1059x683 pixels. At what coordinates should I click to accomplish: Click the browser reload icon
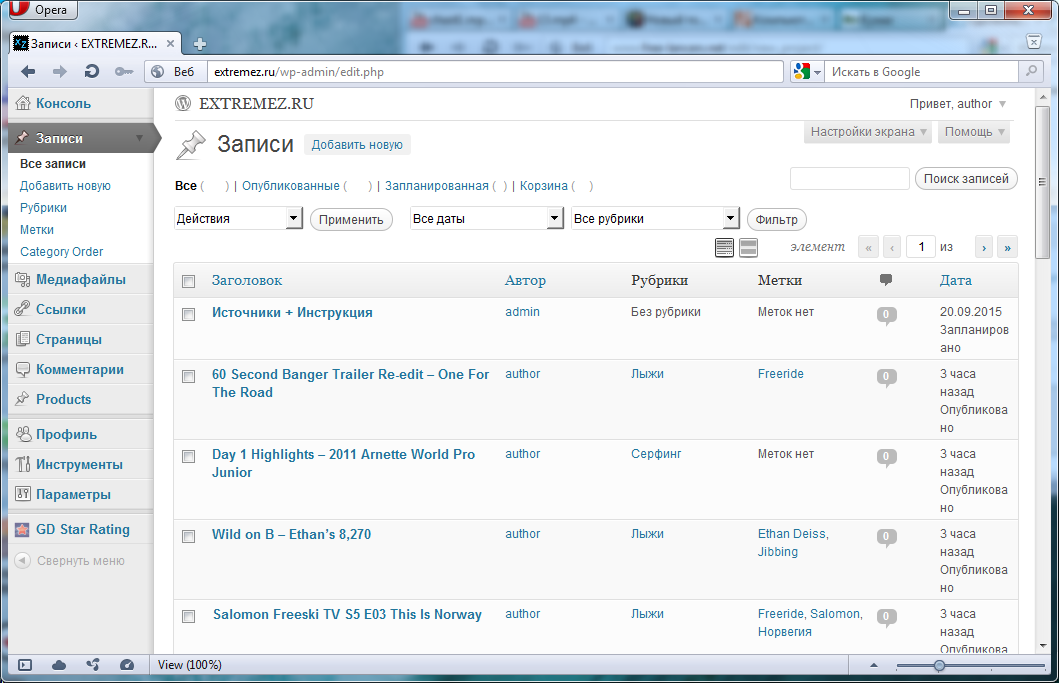[92, 72]
